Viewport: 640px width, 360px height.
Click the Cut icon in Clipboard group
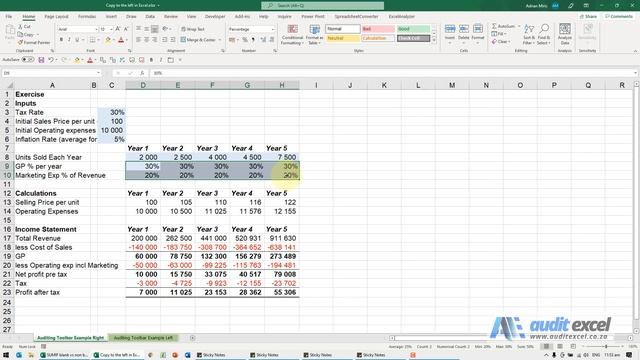[x=20, y=27]
